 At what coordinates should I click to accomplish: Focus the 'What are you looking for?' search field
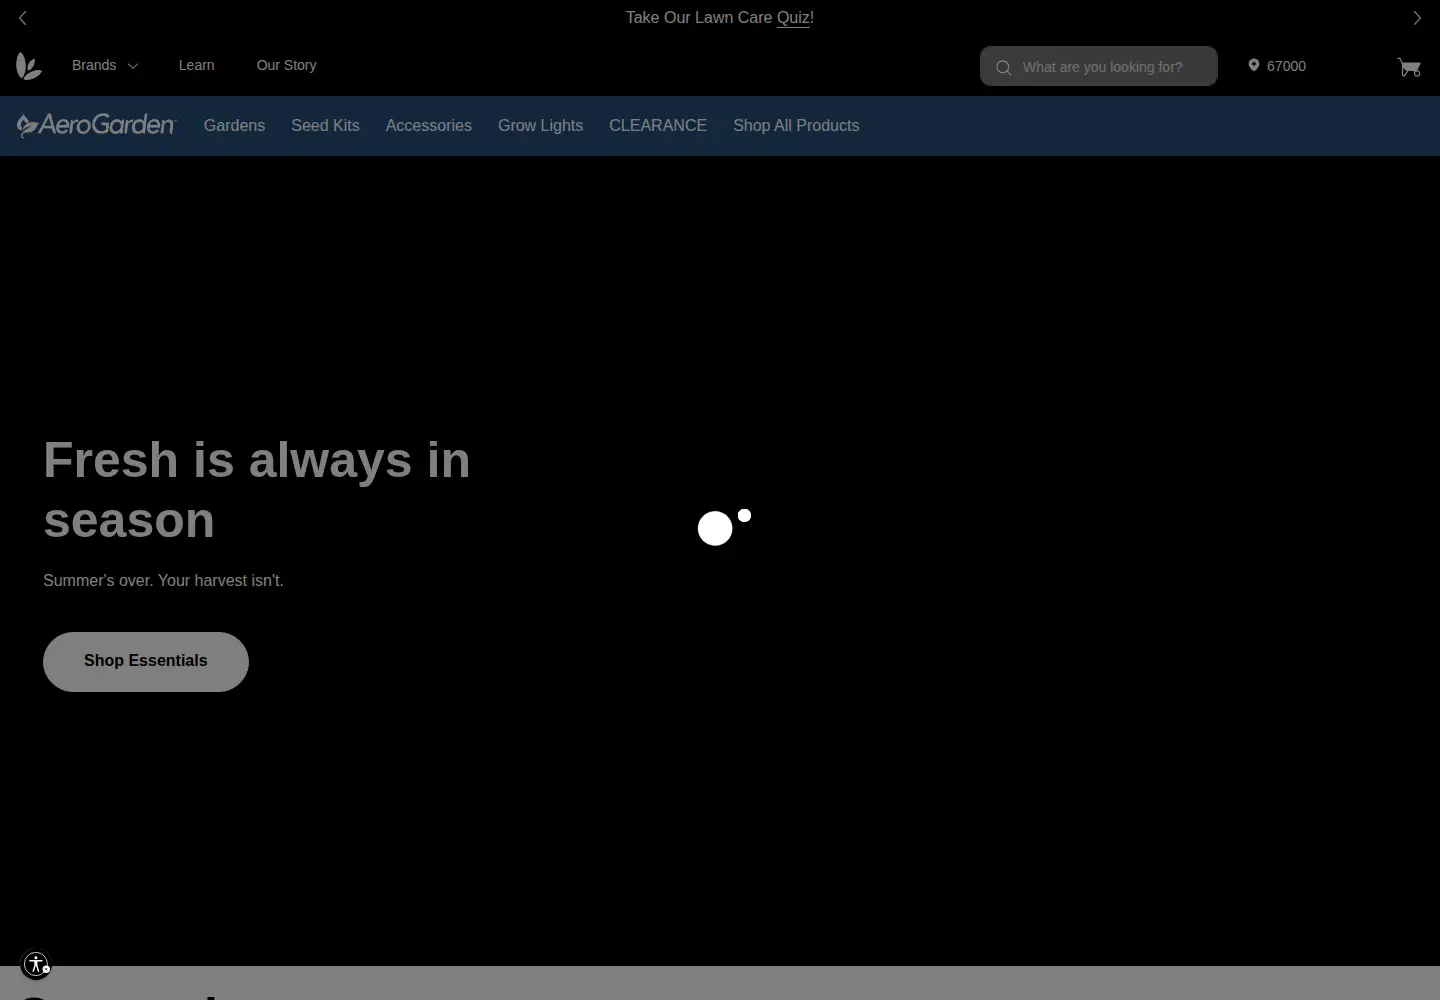(1099, 66)
